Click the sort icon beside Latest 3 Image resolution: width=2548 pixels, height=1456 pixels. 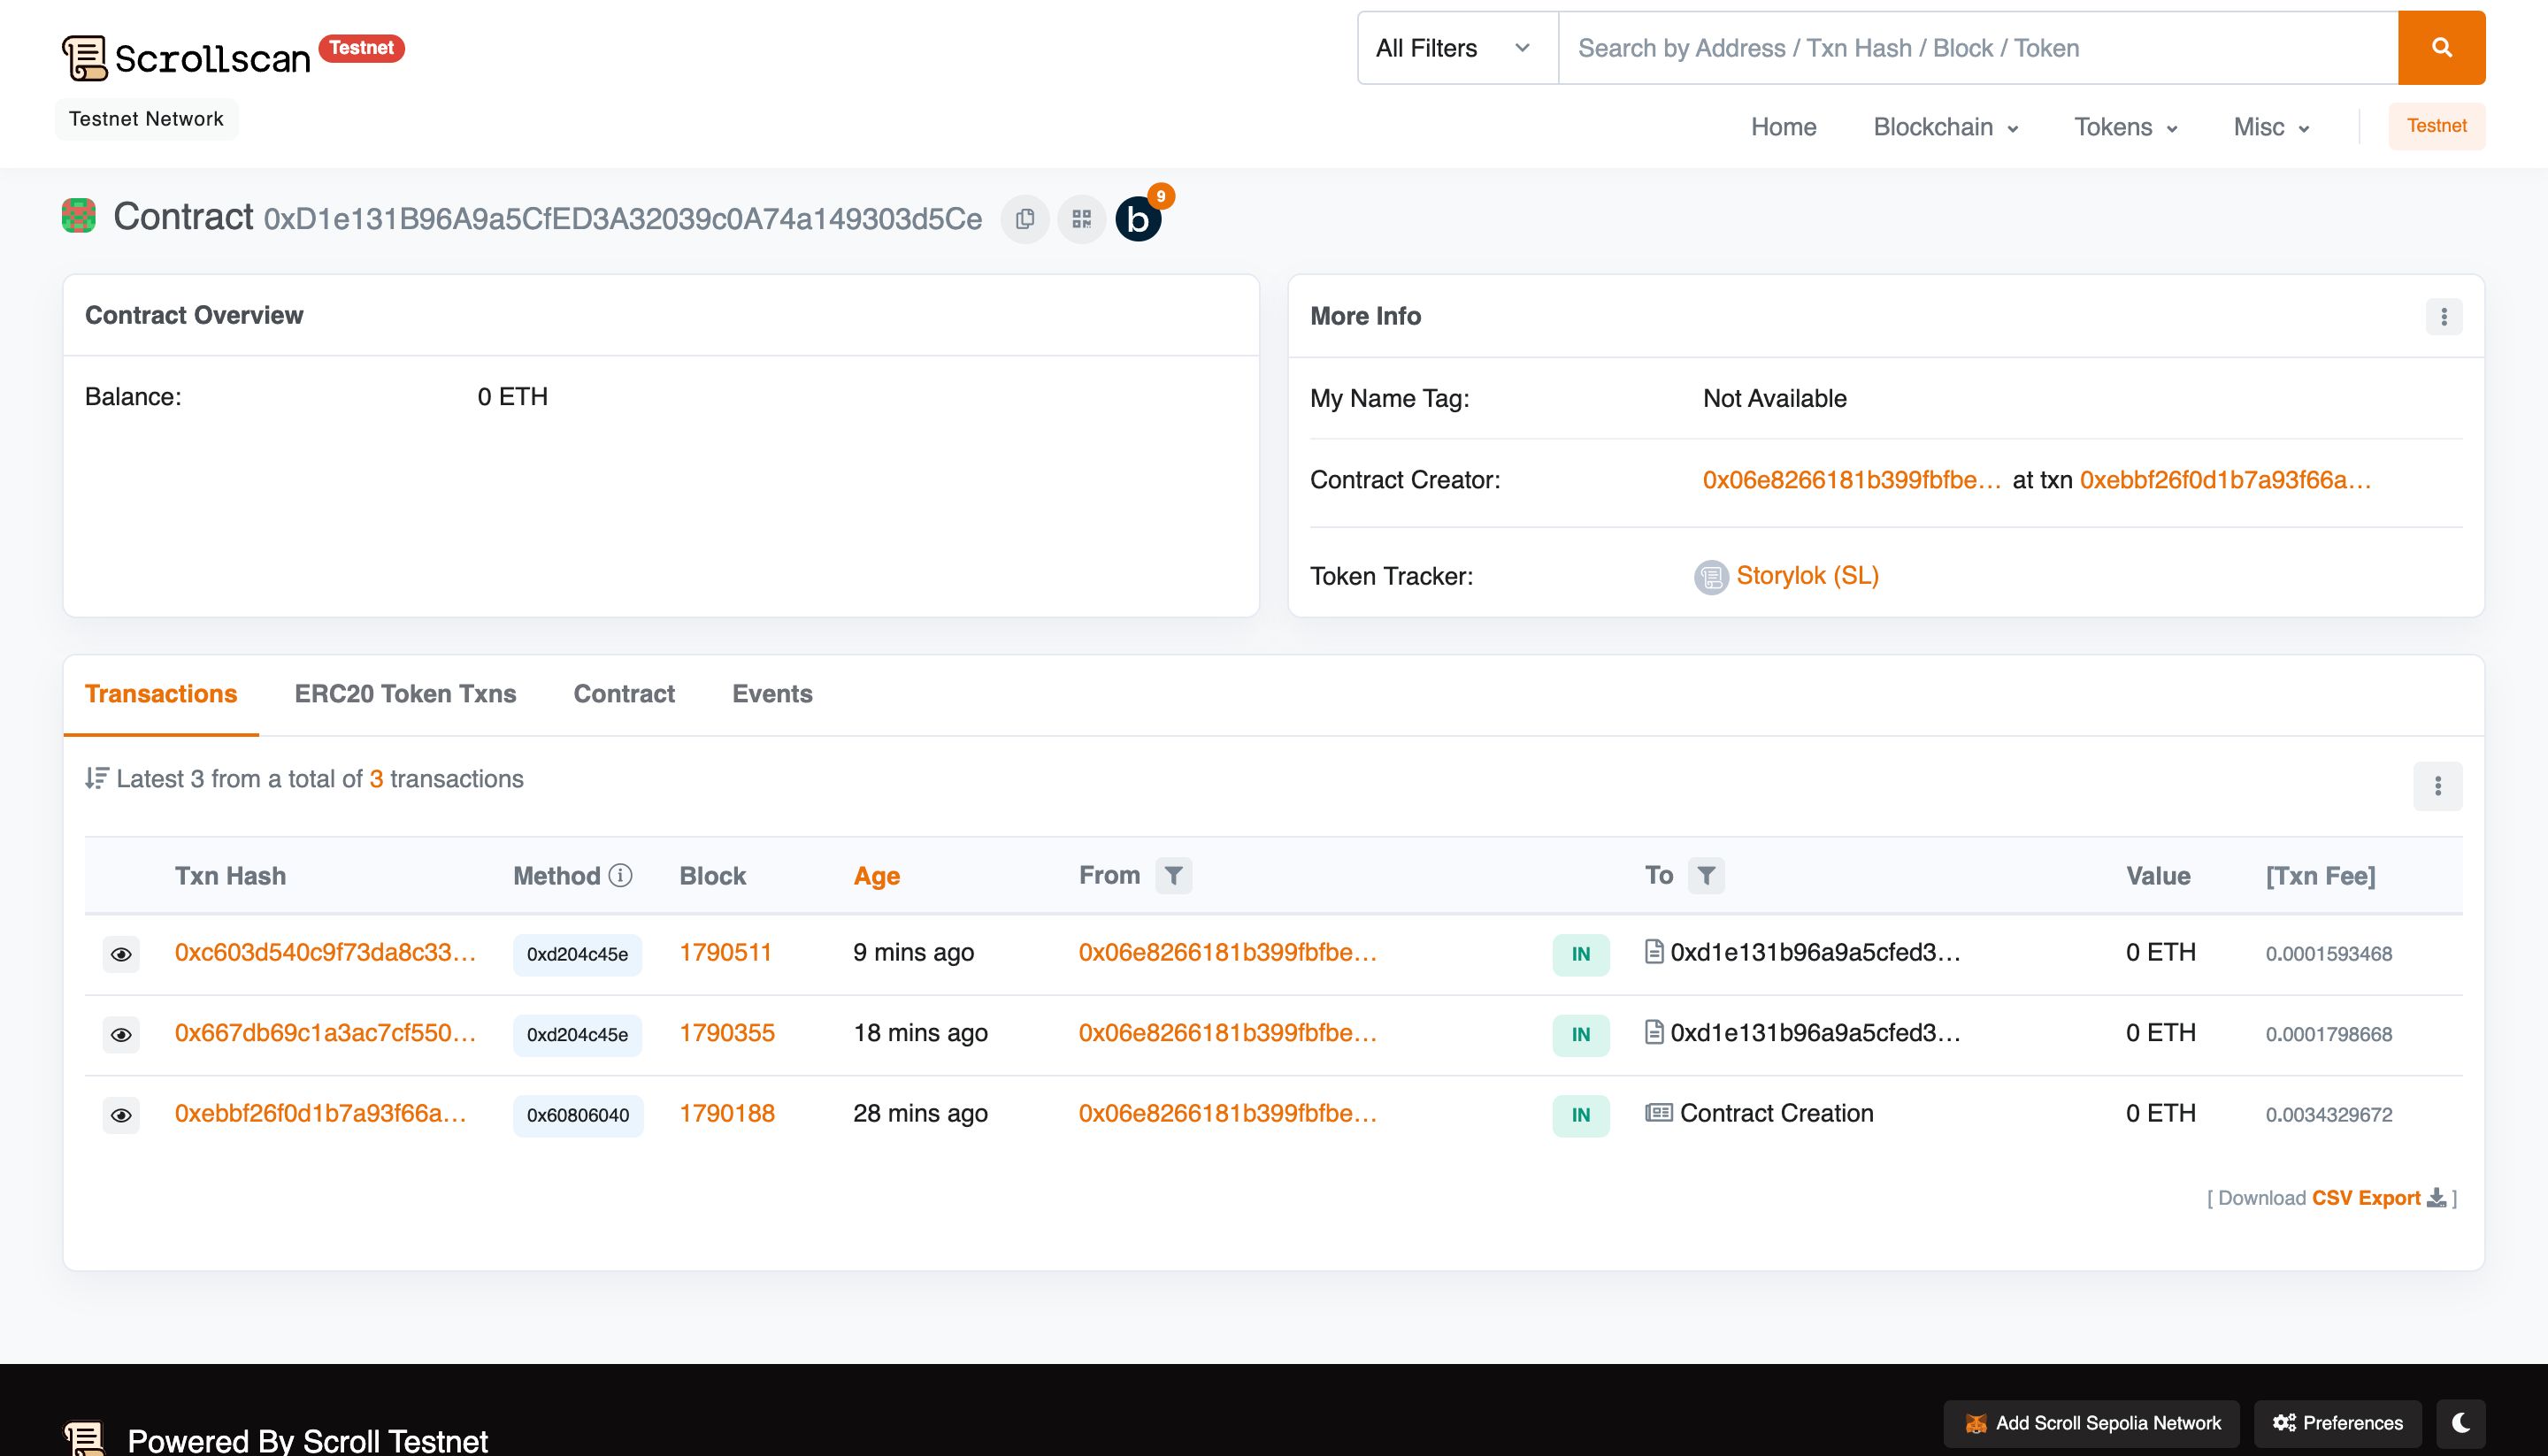[96, 778]
